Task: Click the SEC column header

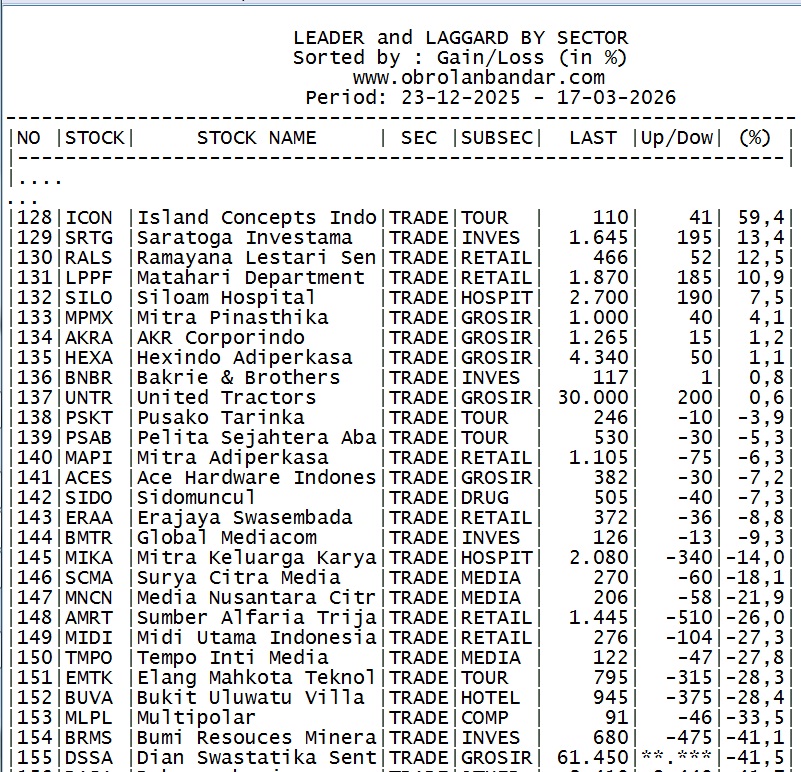Action: (x=419, y=138)
